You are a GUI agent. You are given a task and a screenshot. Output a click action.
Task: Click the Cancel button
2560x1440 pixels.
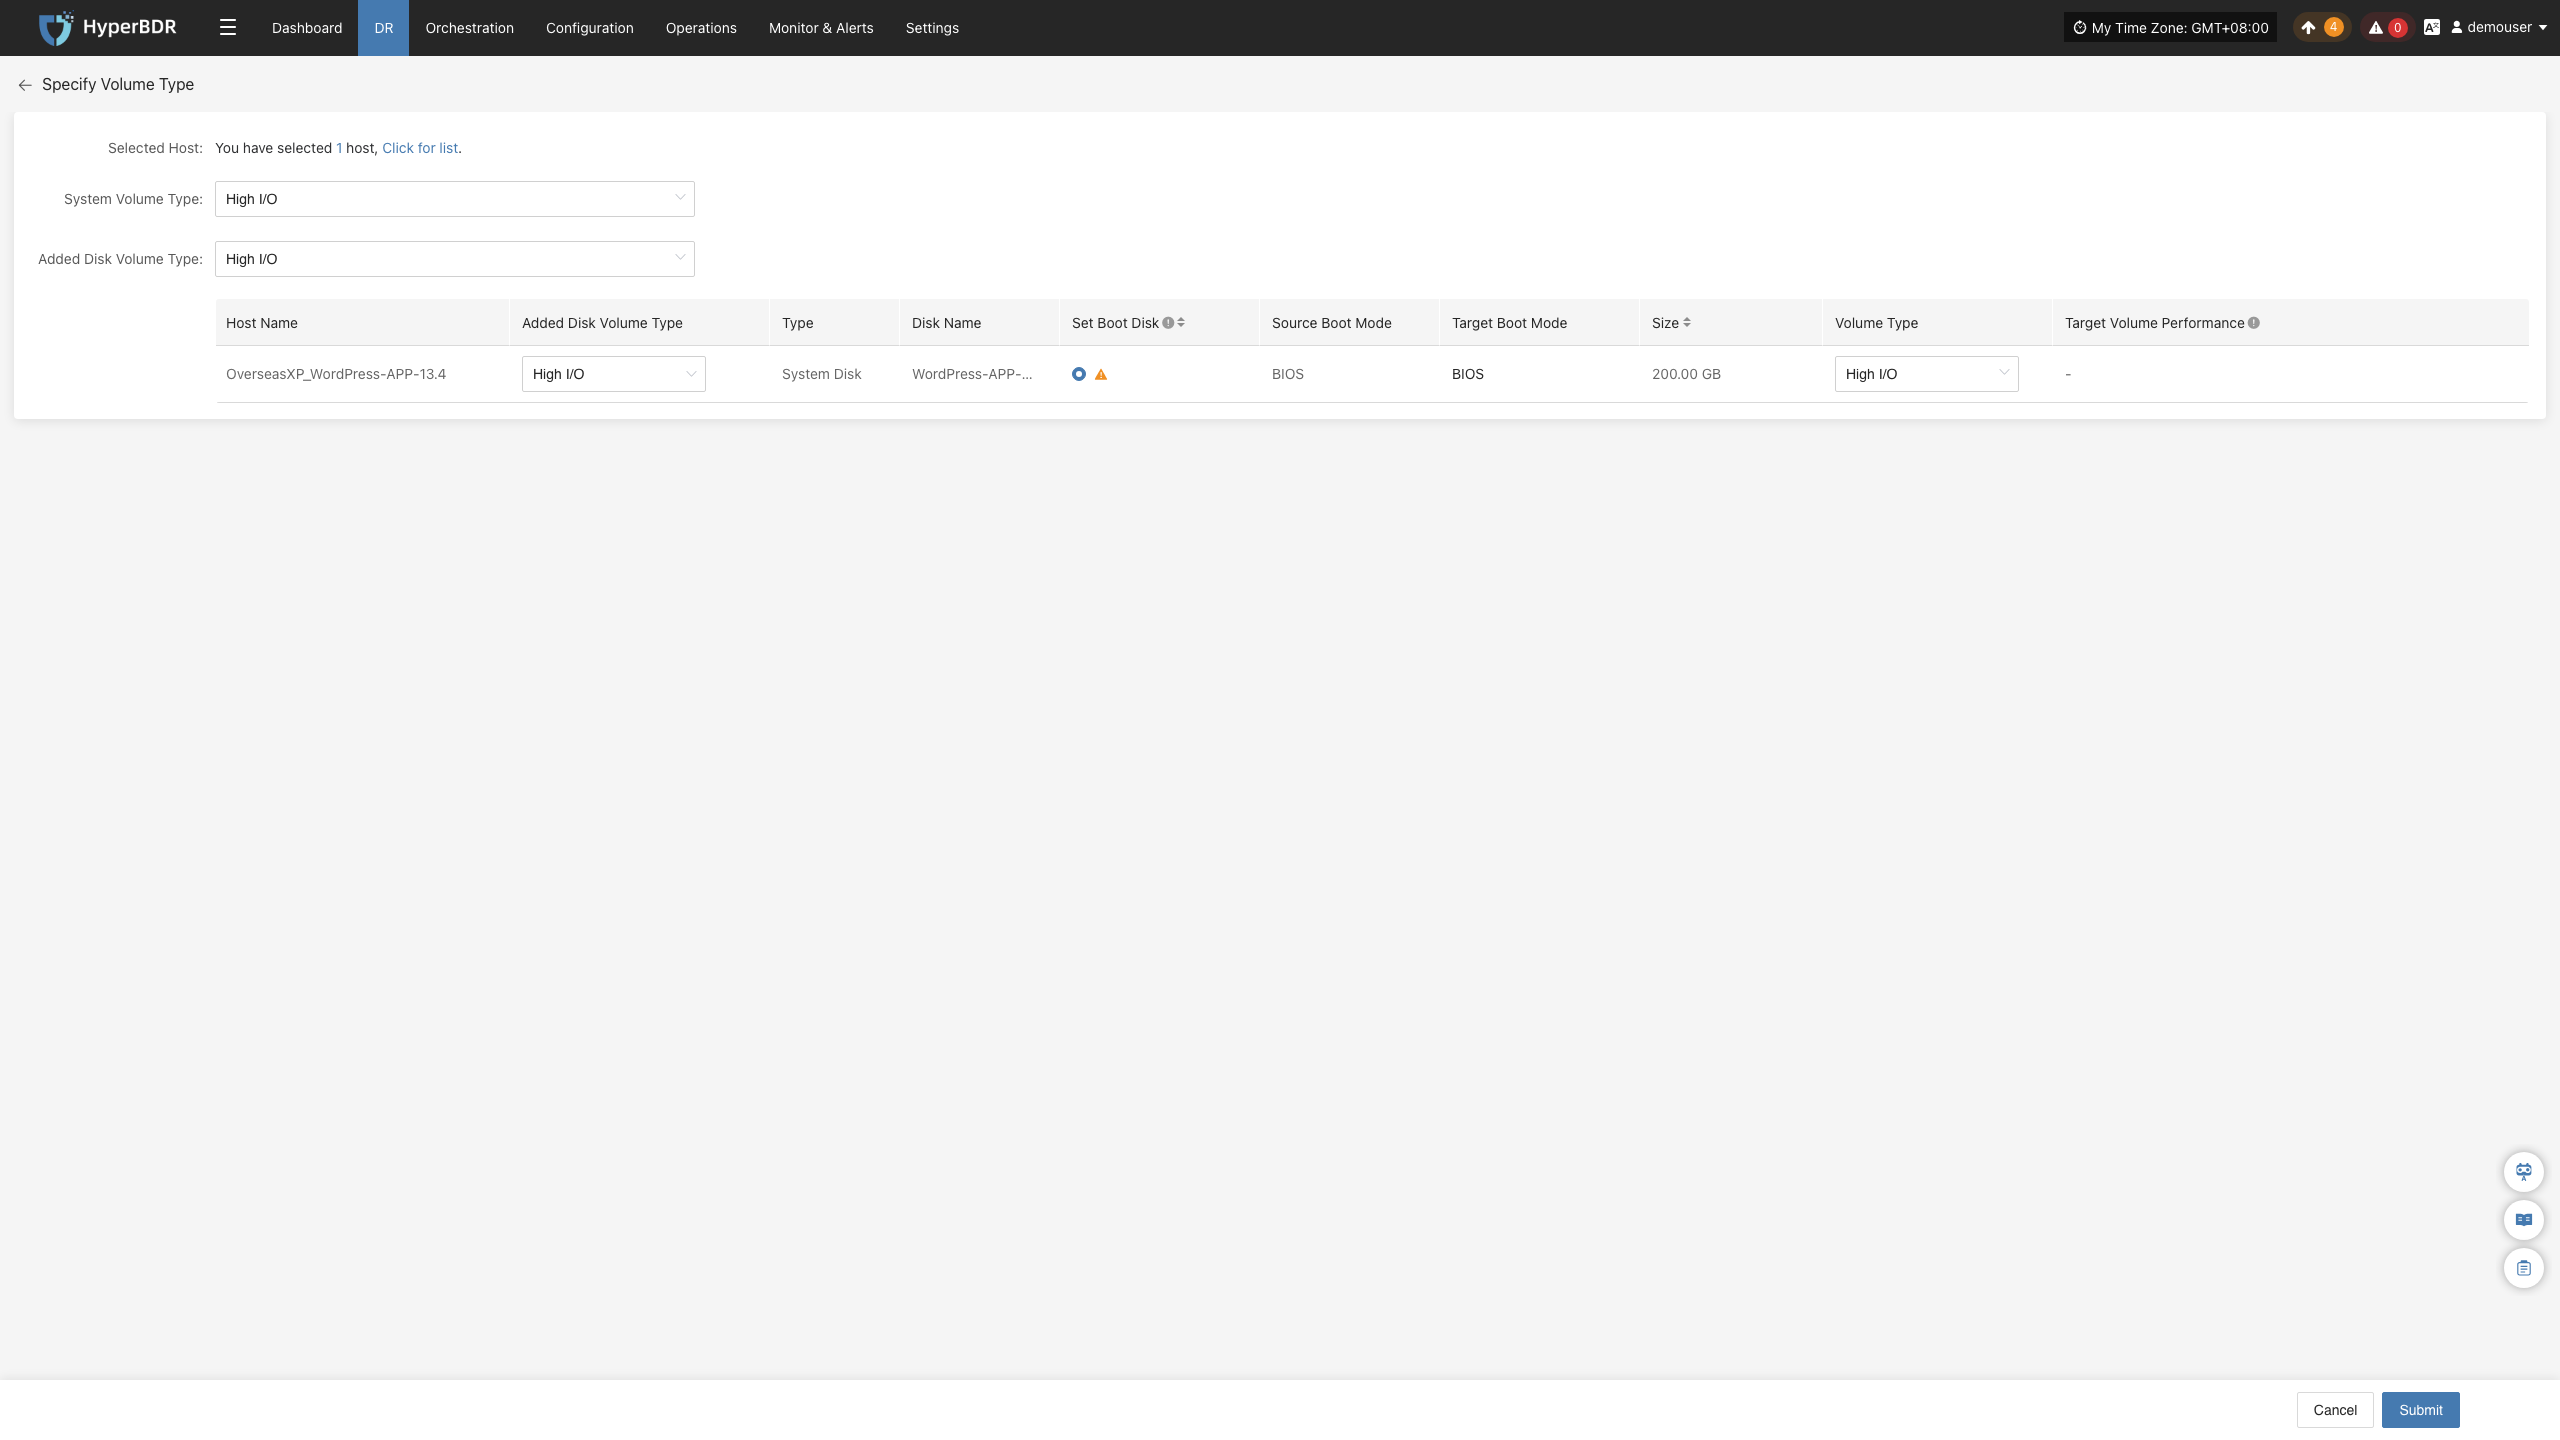point(2335,1410)
